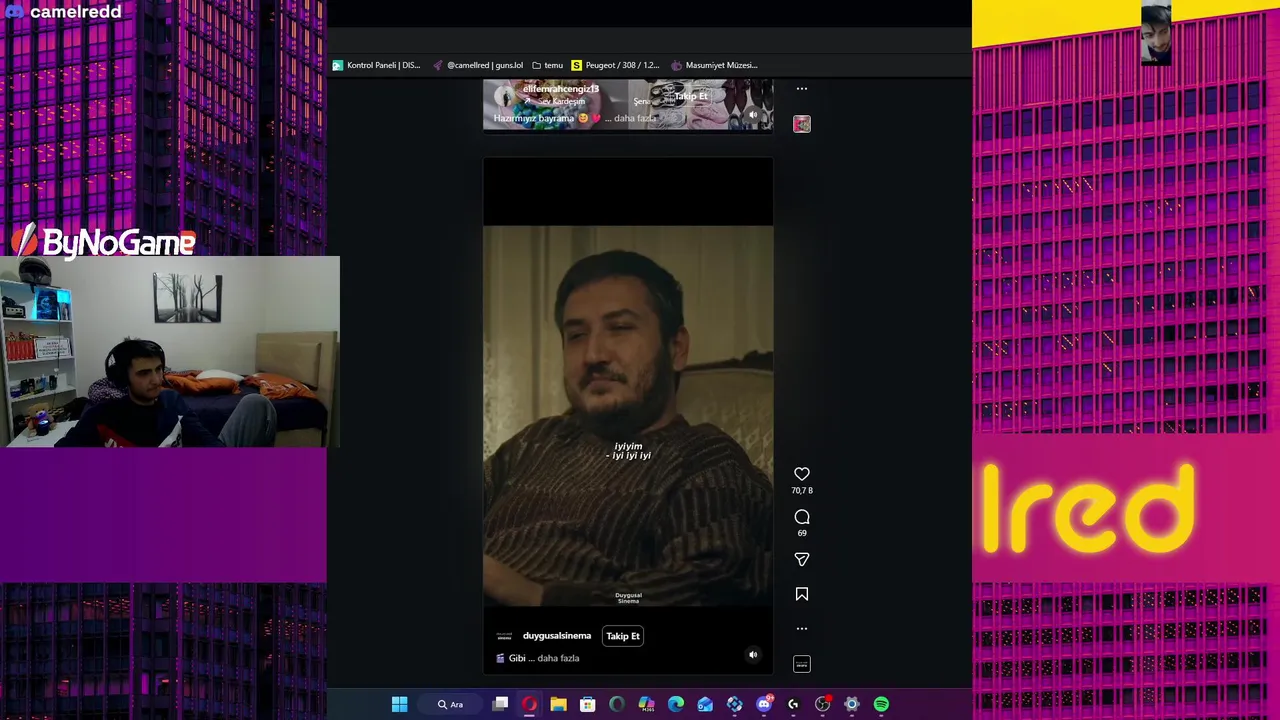The width and height of the screenshot is (1280, 720).
Task: Open Spotify from the taskbar
Action: click(x=881, y=704)
